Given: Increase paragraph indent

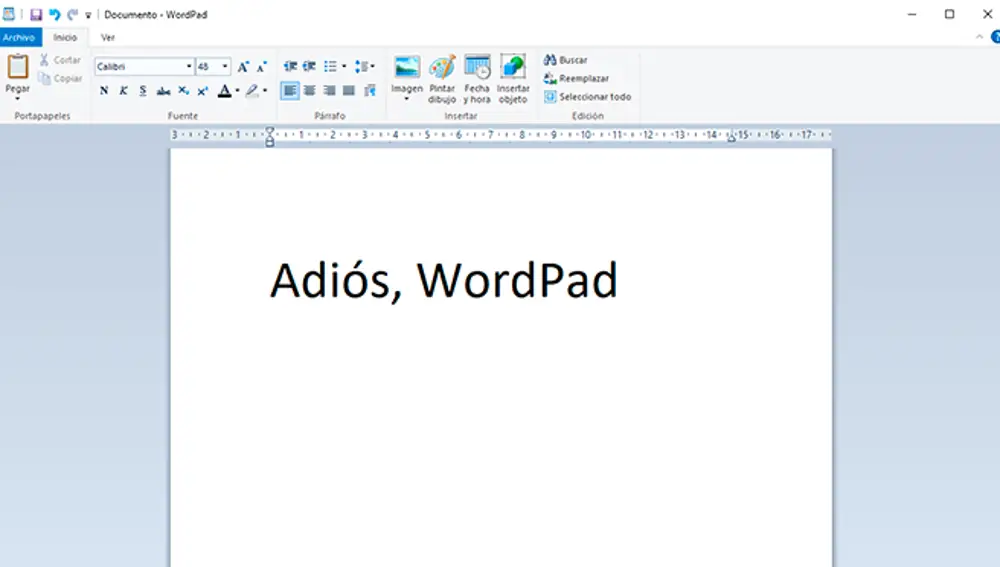Looking at the screenshot, I should 309,66.
